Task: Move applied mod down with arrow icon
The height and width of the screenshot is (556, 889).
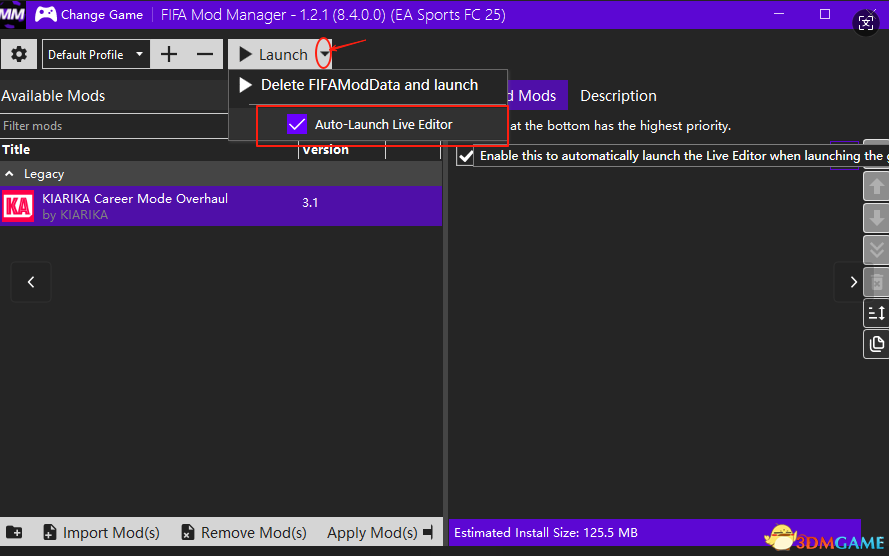Action: point(876,218)
